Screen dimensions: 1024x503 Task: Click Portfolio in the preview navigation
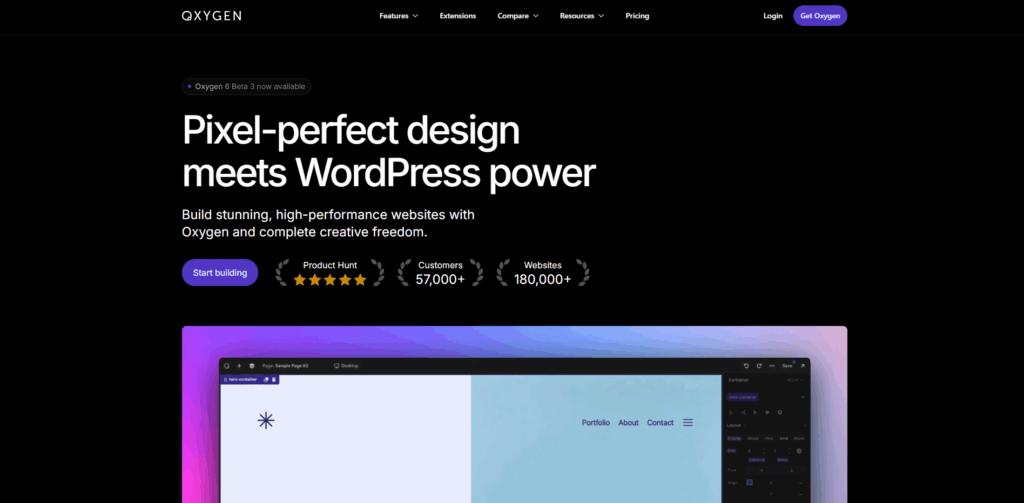(596, 423)
